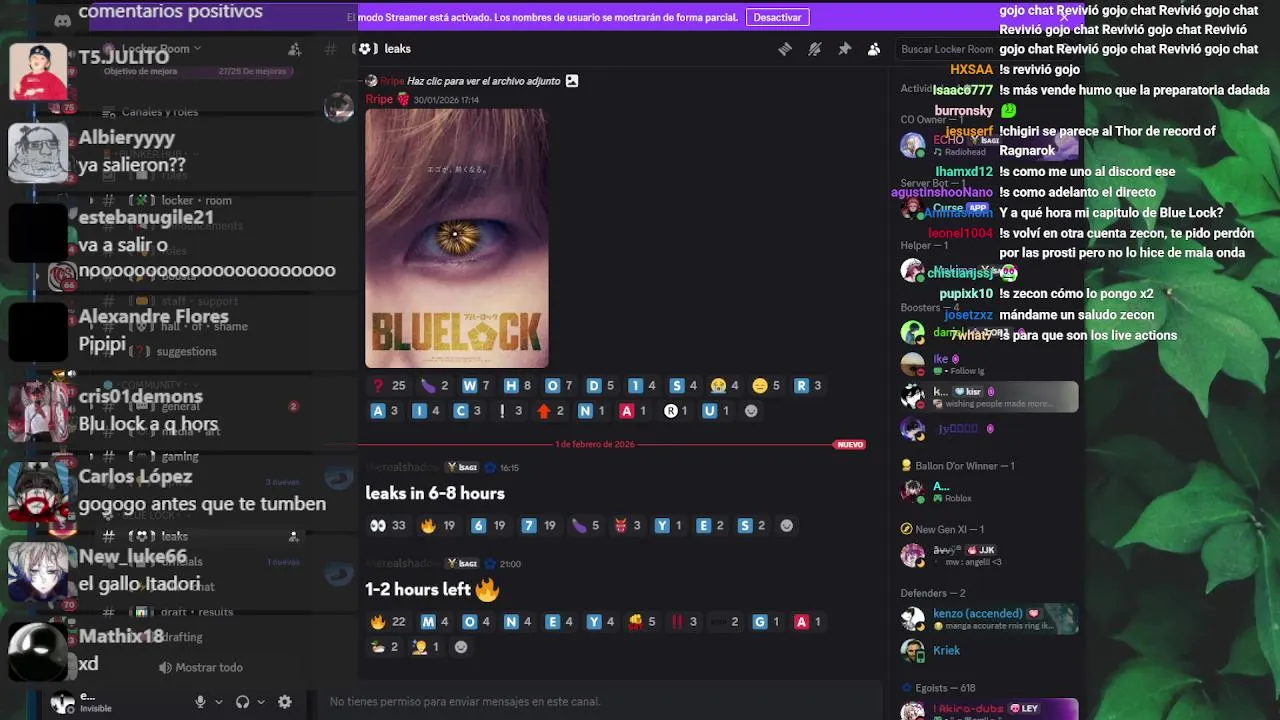Click the '1 de febrero de 2026' date divider
Screen dimensions: 1280x720
pos(595,445)
